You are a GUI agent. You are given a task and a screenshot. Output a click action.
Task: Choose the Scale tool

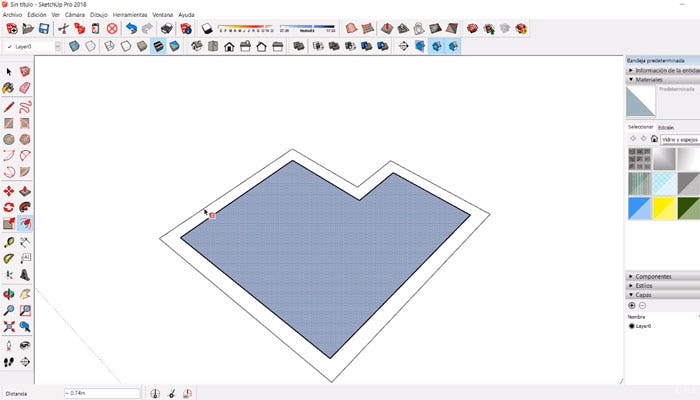pyautogui.click(x=9, y=224)
